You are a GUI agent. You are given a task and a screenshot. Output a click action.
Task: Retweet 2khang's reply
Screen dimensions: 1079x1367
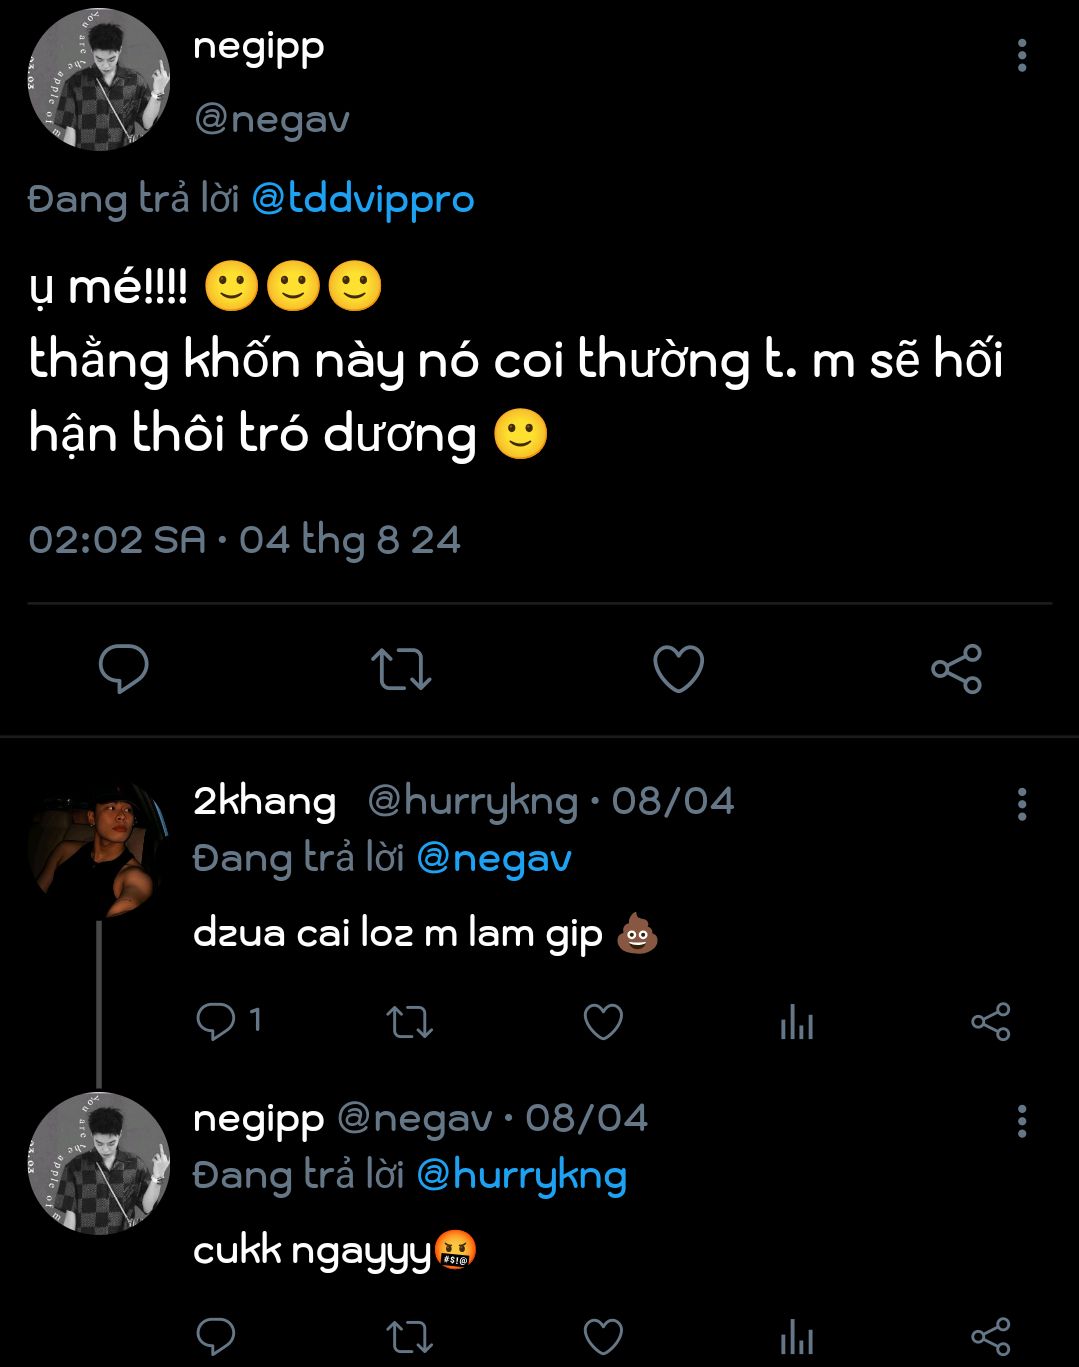coord(409,1022)
